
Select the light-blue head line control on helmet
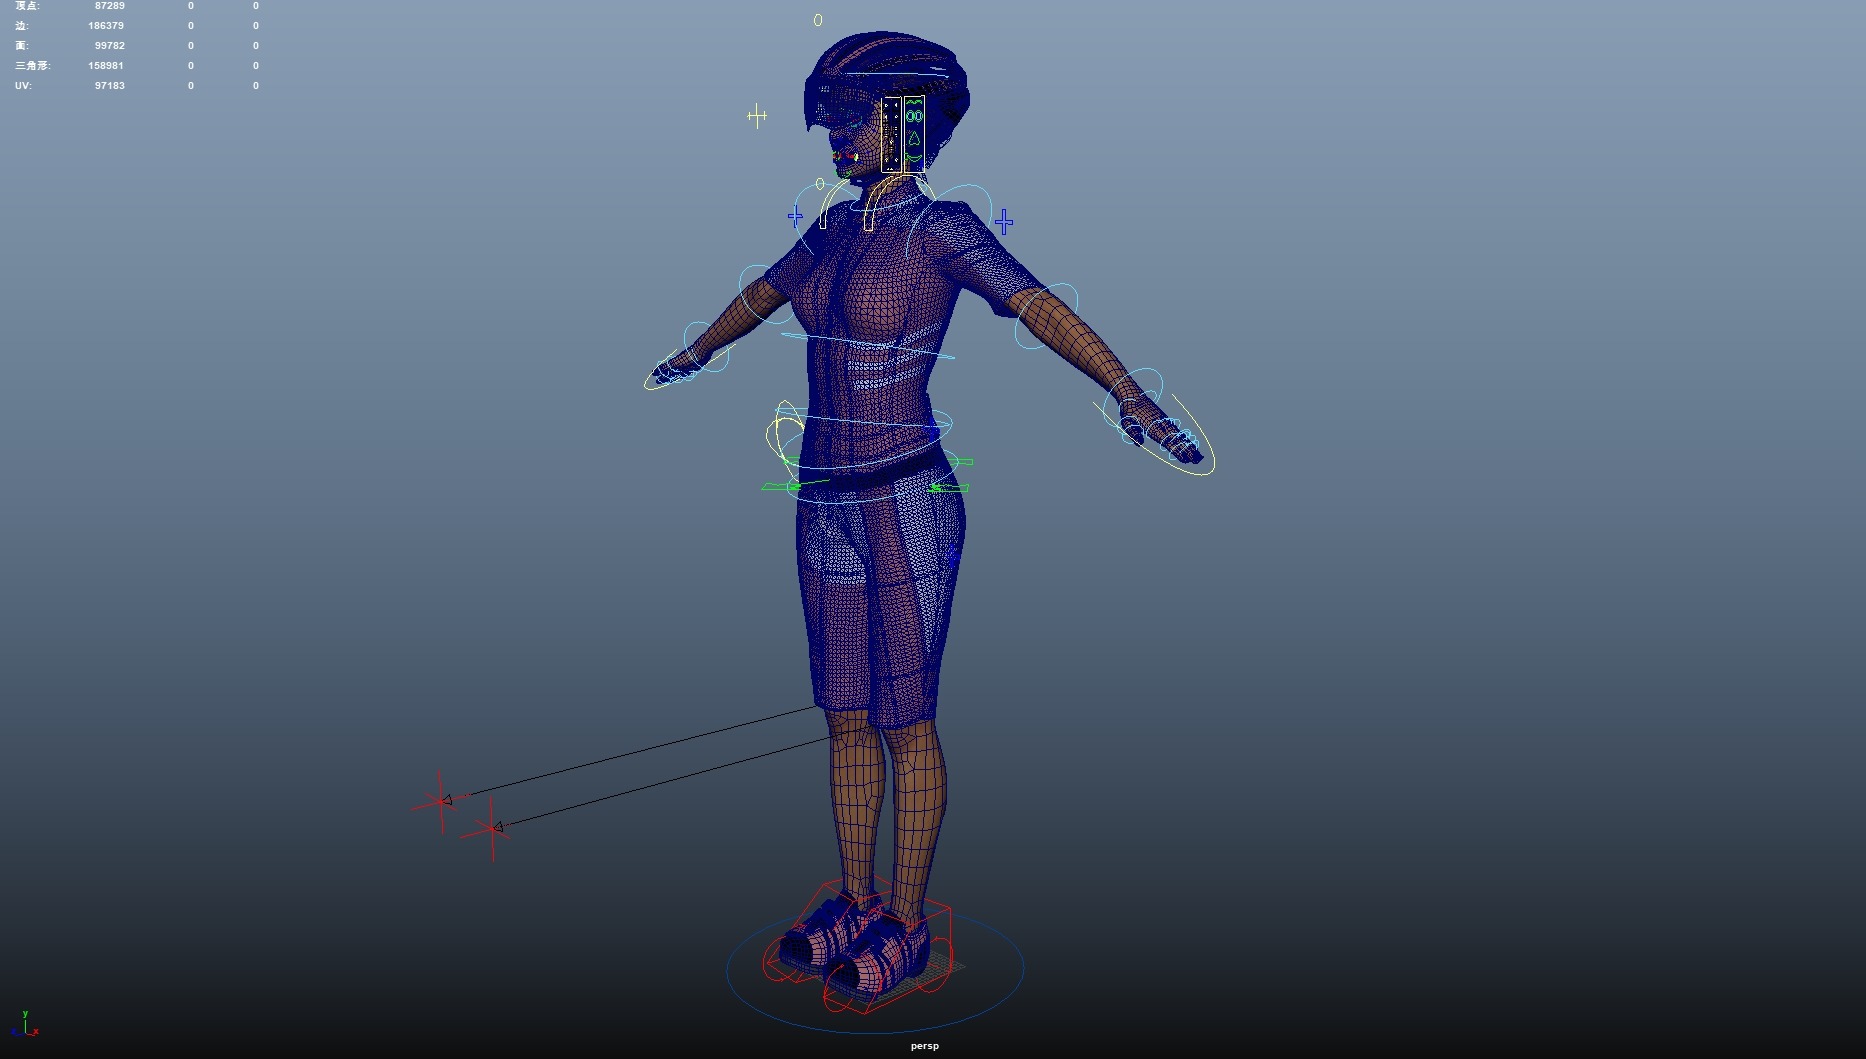(896, 75)
